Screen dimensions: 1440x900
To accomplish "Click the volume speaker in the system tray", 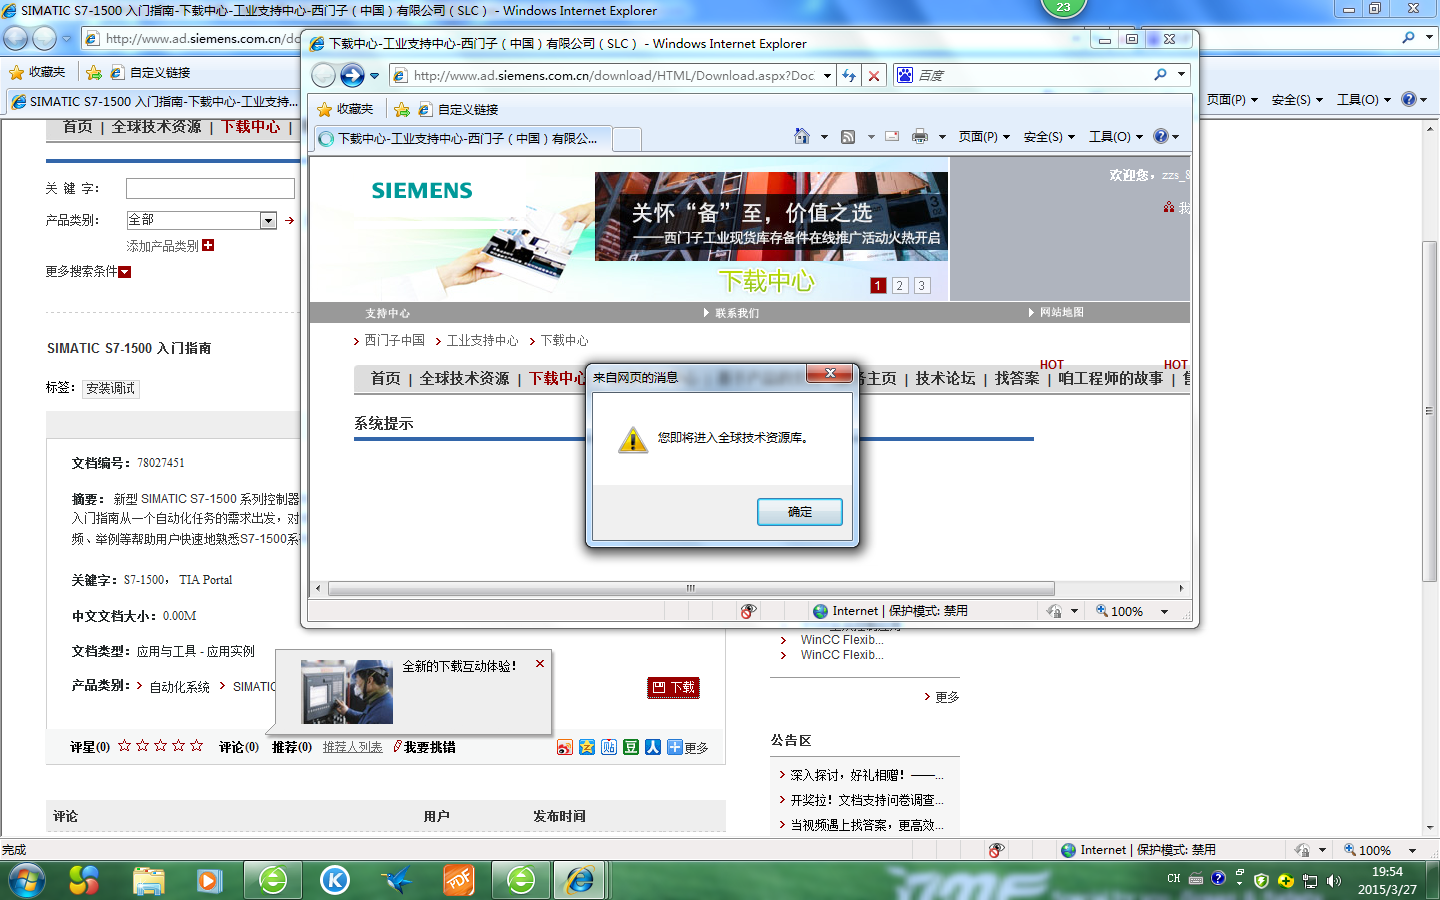I will (x=1334, y=881).
